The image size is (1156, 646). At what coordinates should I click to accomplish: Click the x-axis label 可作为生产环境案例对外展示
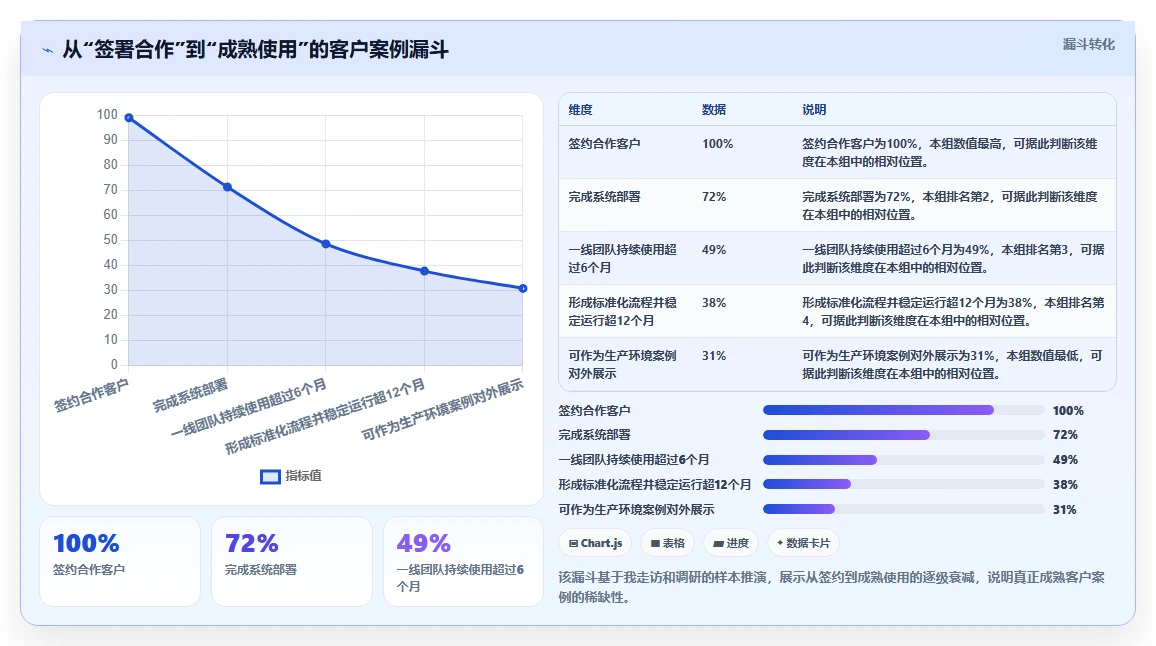click(x=442, y=409)
